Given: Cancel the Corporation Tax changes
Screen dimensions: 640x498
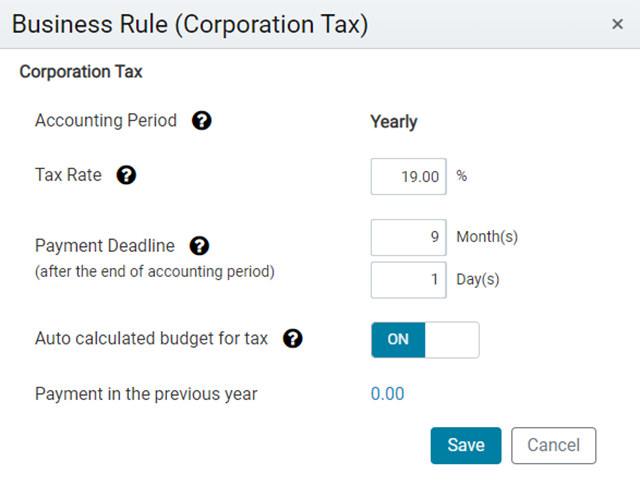Looking at the screenshot, I should (553, 445).
